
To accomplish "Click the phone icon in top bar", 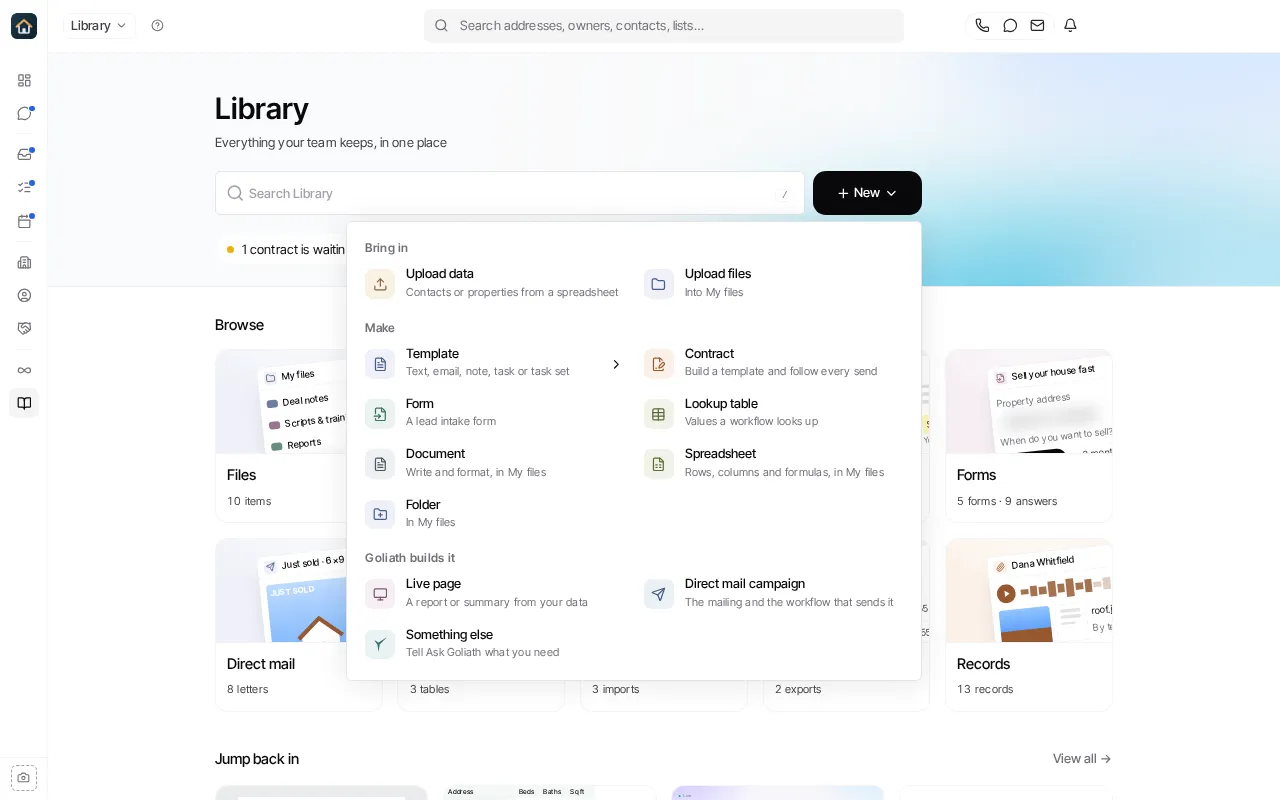I will pyautogui.click(x=982, y=25).
